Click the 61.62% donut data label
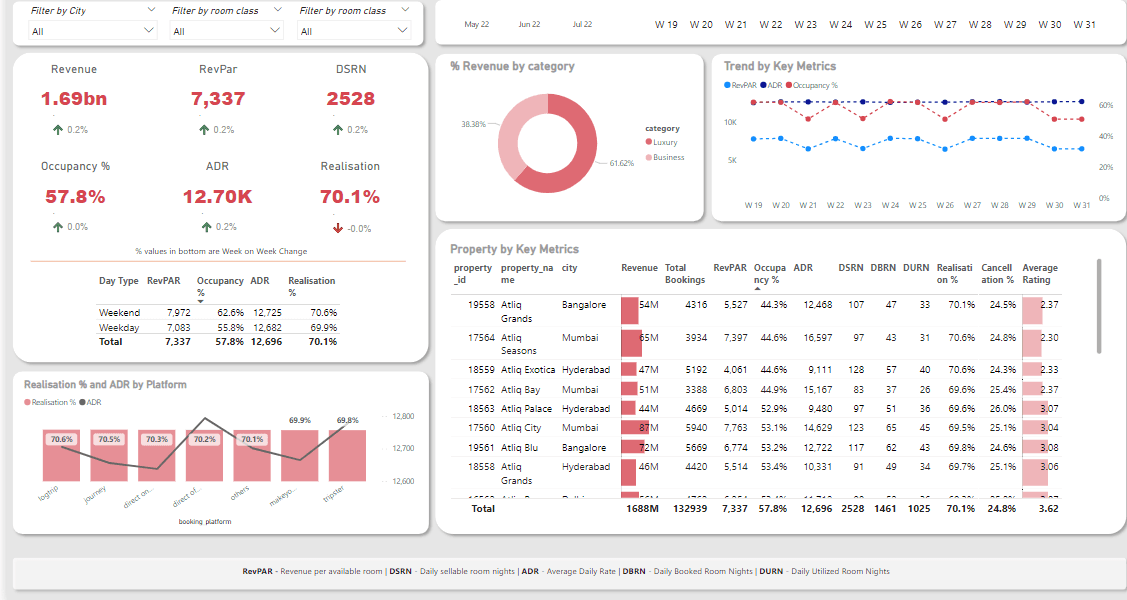This screenshot has height=600, width=1127. pyautogui.click(x=622, y=163)
